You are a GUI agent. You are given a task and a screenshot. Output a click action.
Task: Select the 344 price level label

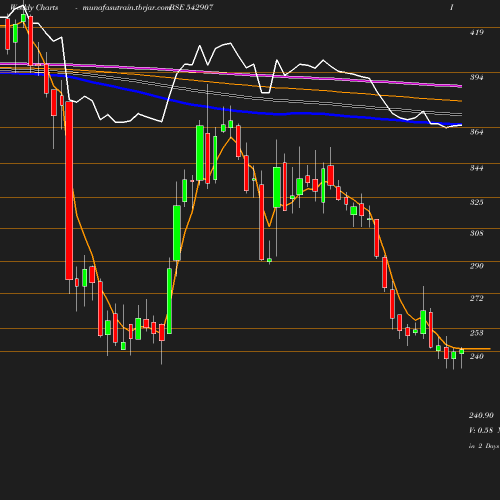pos(477,168)
